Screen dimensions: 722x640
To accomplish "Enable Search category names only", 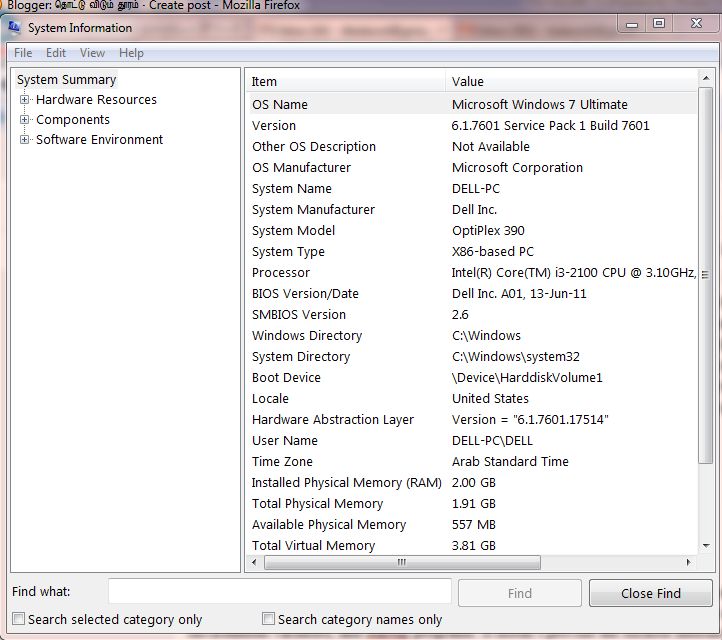I will [268, 618].
